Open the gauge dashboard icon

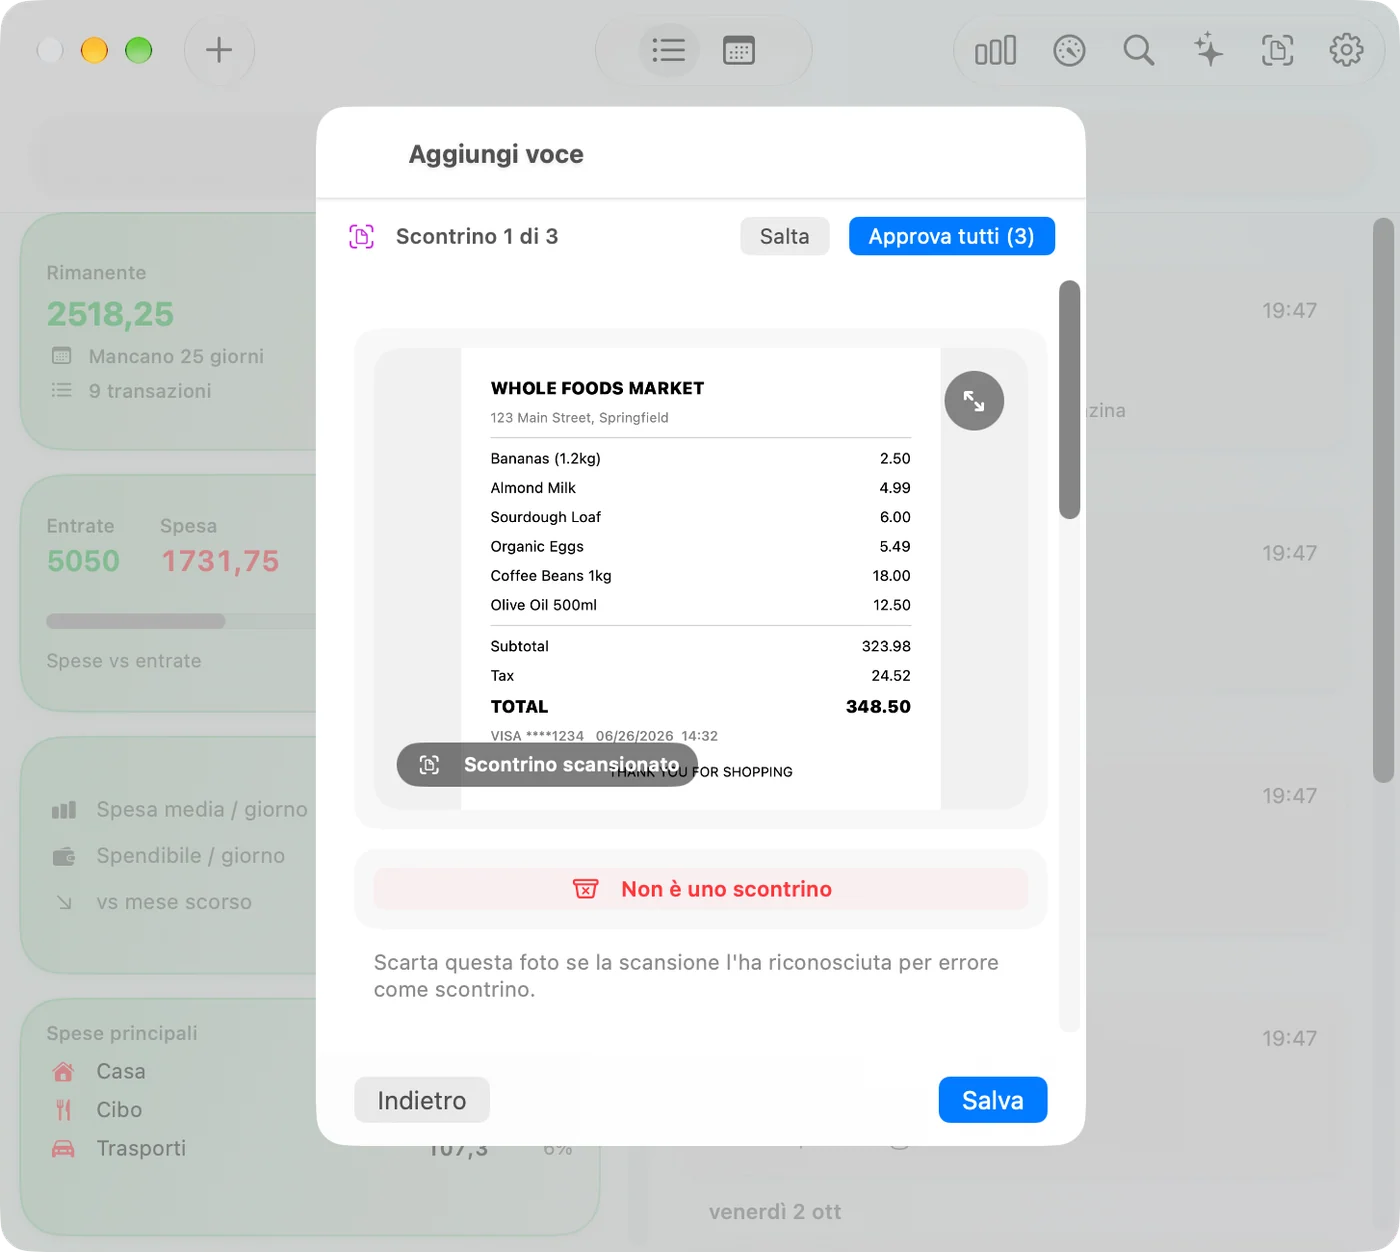pyautogui.click(x=1069, y=50)
